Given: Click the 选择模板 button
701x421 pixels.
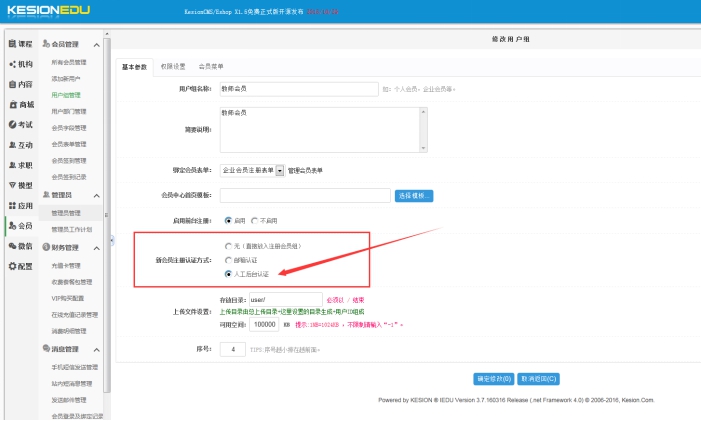Looking at the screenshot, I should pyautogui.click(x=414, y=195).
